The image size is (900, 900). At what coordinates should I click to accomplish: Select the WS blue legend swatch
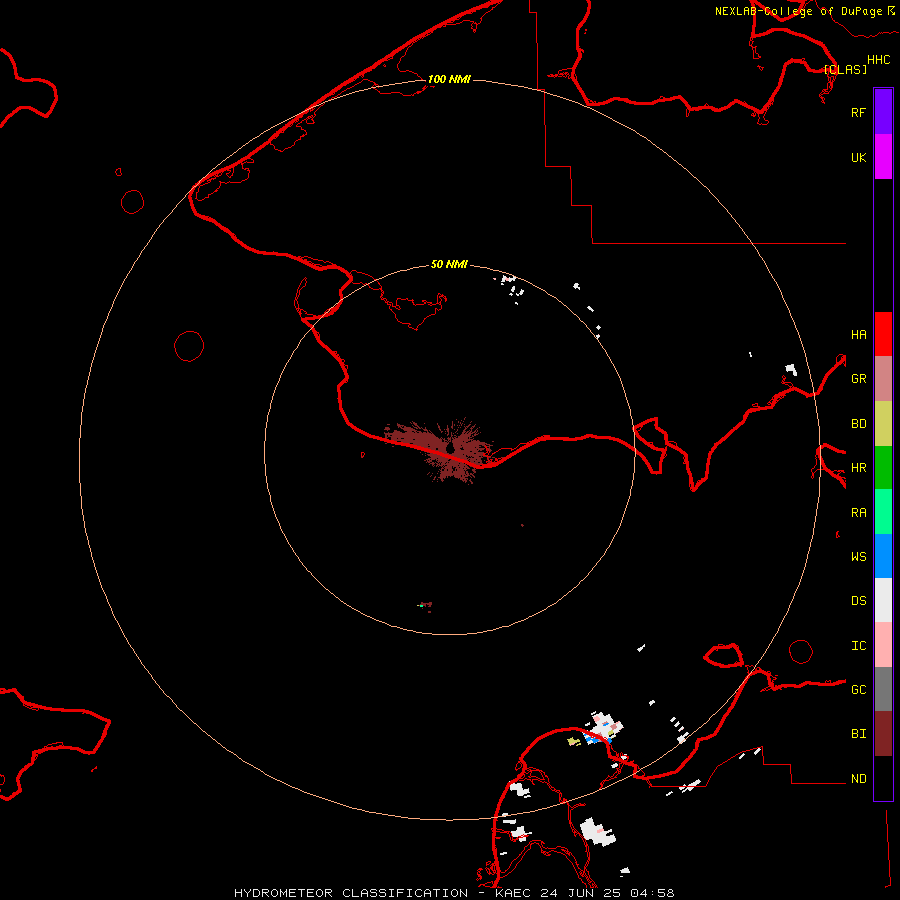[883, 556]
